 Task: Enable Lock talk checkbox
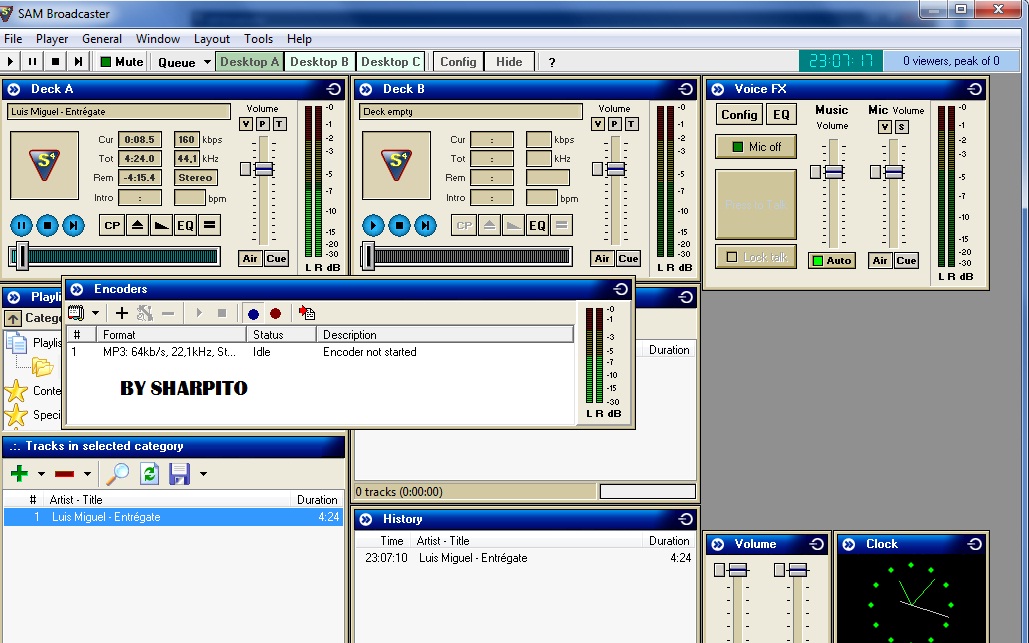pos(732,257)
